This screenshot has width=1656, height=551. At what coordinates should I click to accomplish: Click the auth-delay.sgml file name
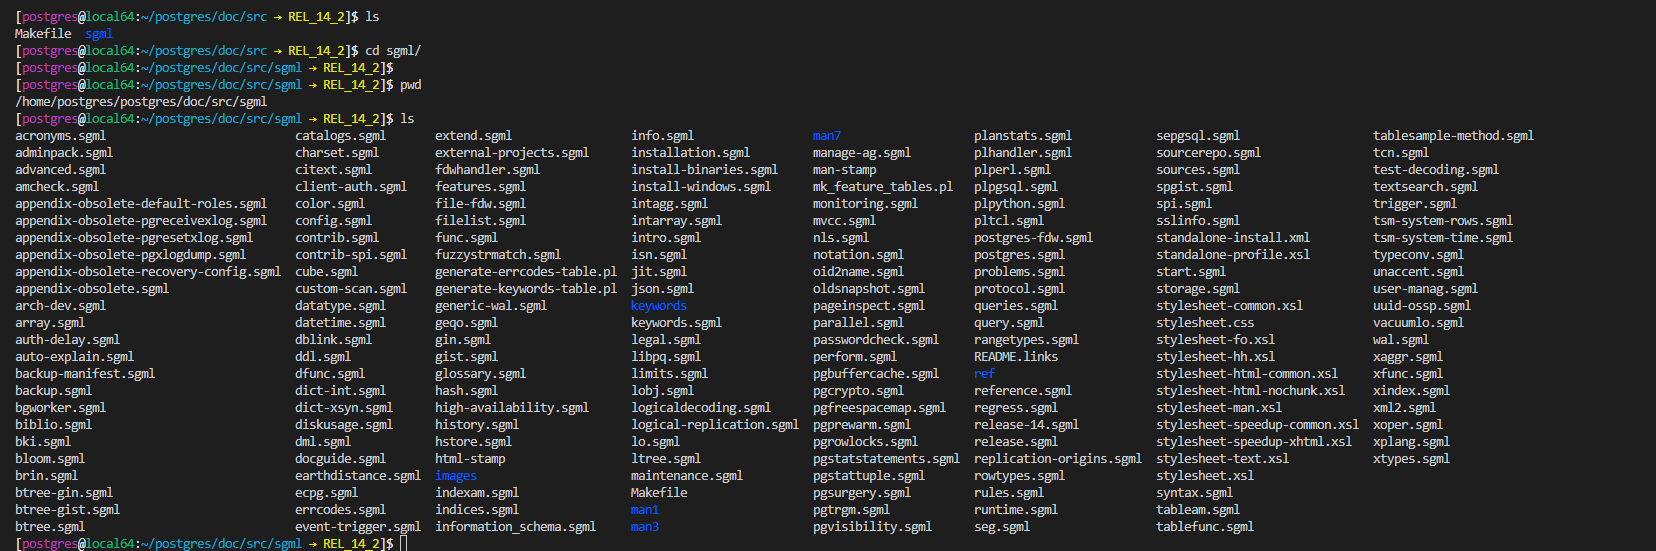pos(67,340)
